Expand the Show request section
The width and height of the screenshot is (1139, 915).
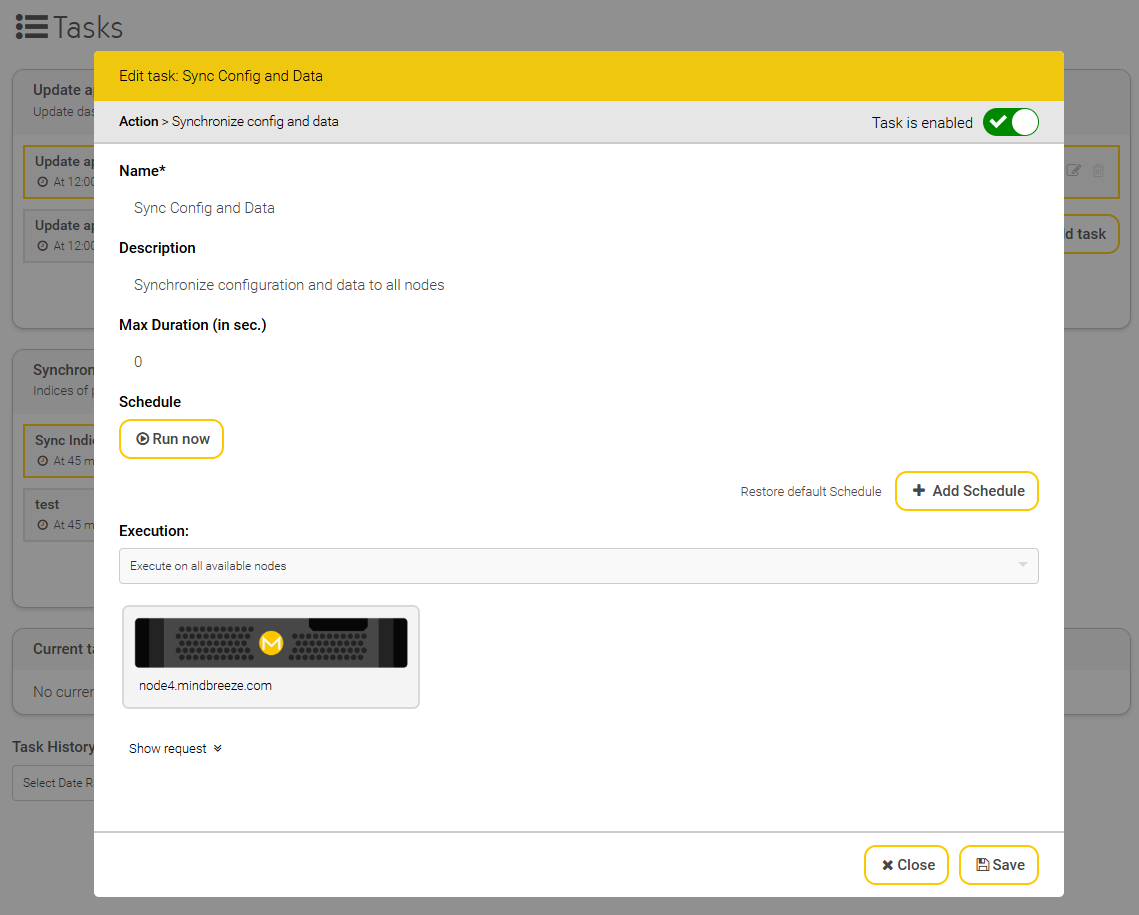[175, 749]
